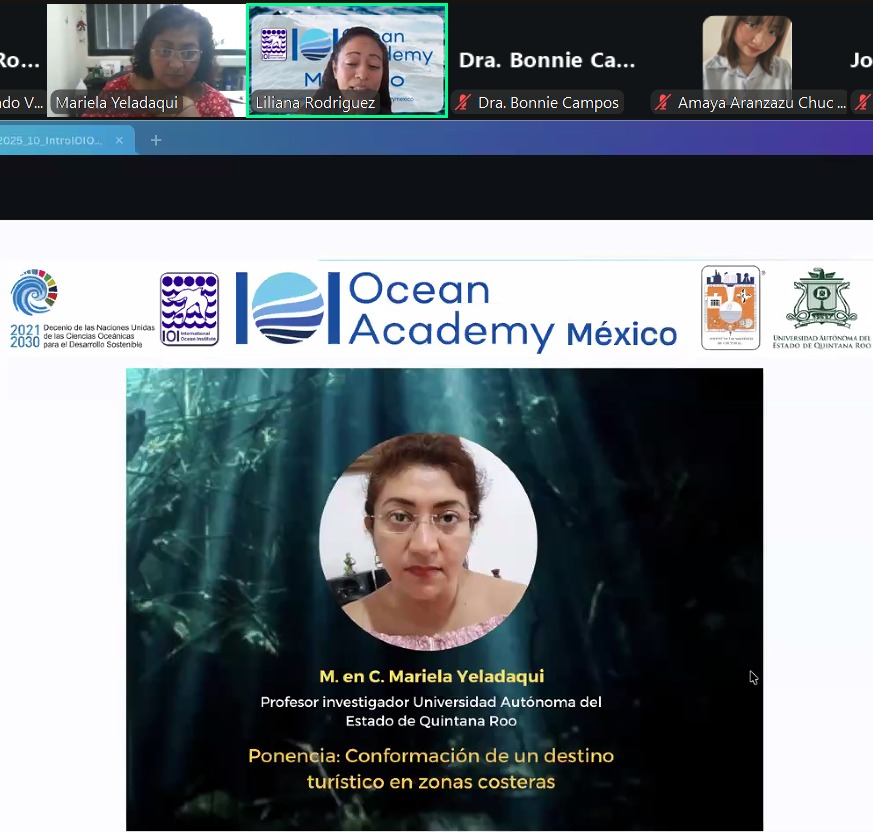Click the 2021-2030 Ocean Decade logo
Viewport: 873px width, 832px height.
[34, 294]
